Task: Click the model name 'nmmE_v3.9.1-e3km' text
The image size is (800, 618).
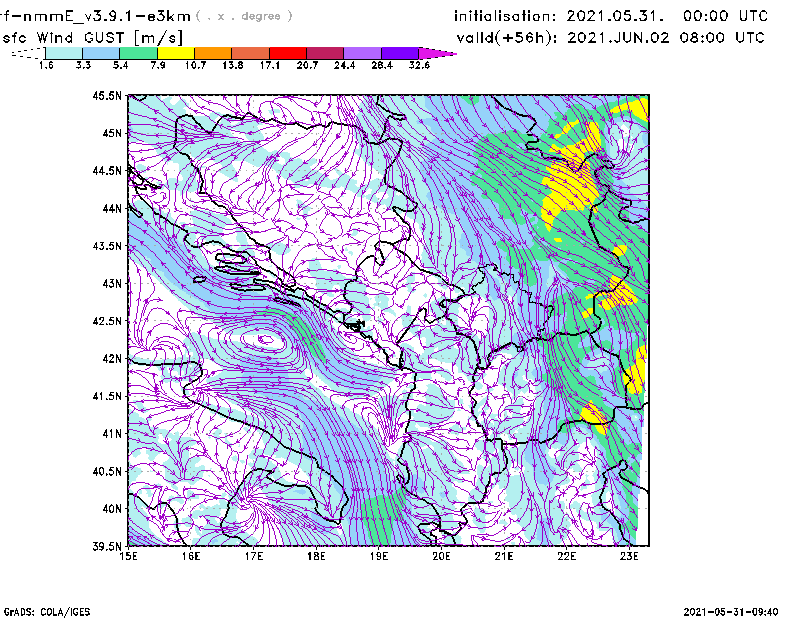Action: click(x=107, y=16)
